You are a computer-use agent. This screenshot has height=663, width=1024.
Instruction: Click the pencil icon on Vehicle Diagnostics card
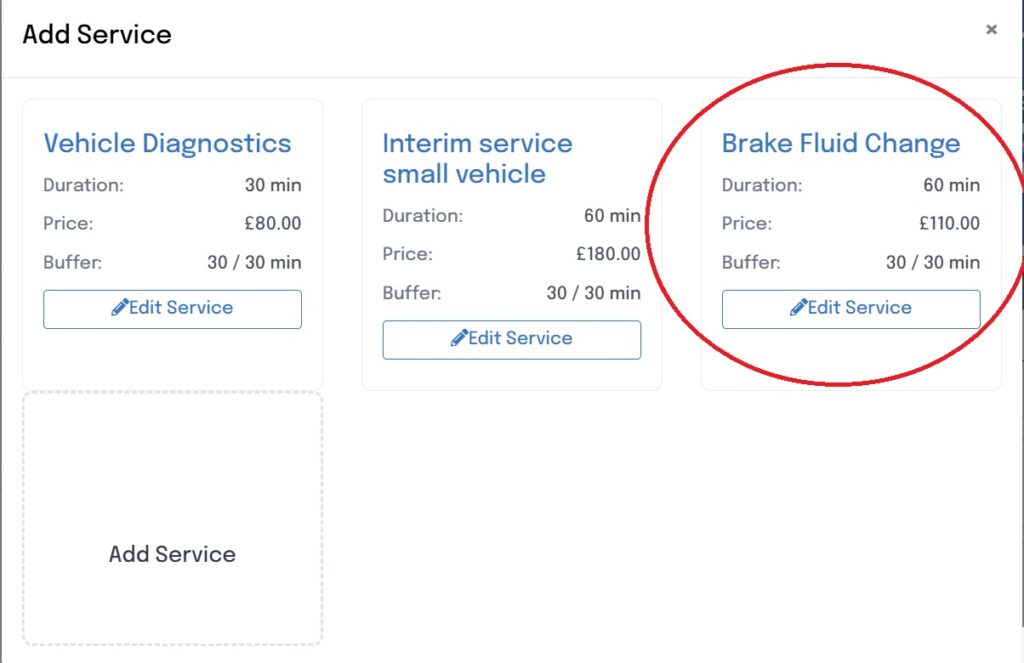click(x=120, y=308)
